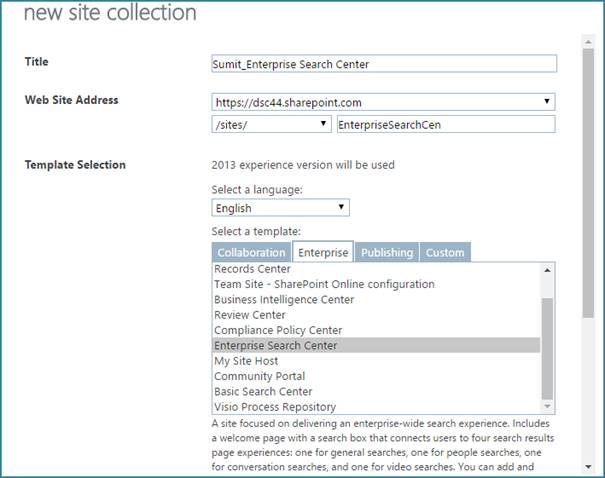Viewport: 605px width, 478px height.
Task: Select the Community Portal template
Action: click(376, 376)
